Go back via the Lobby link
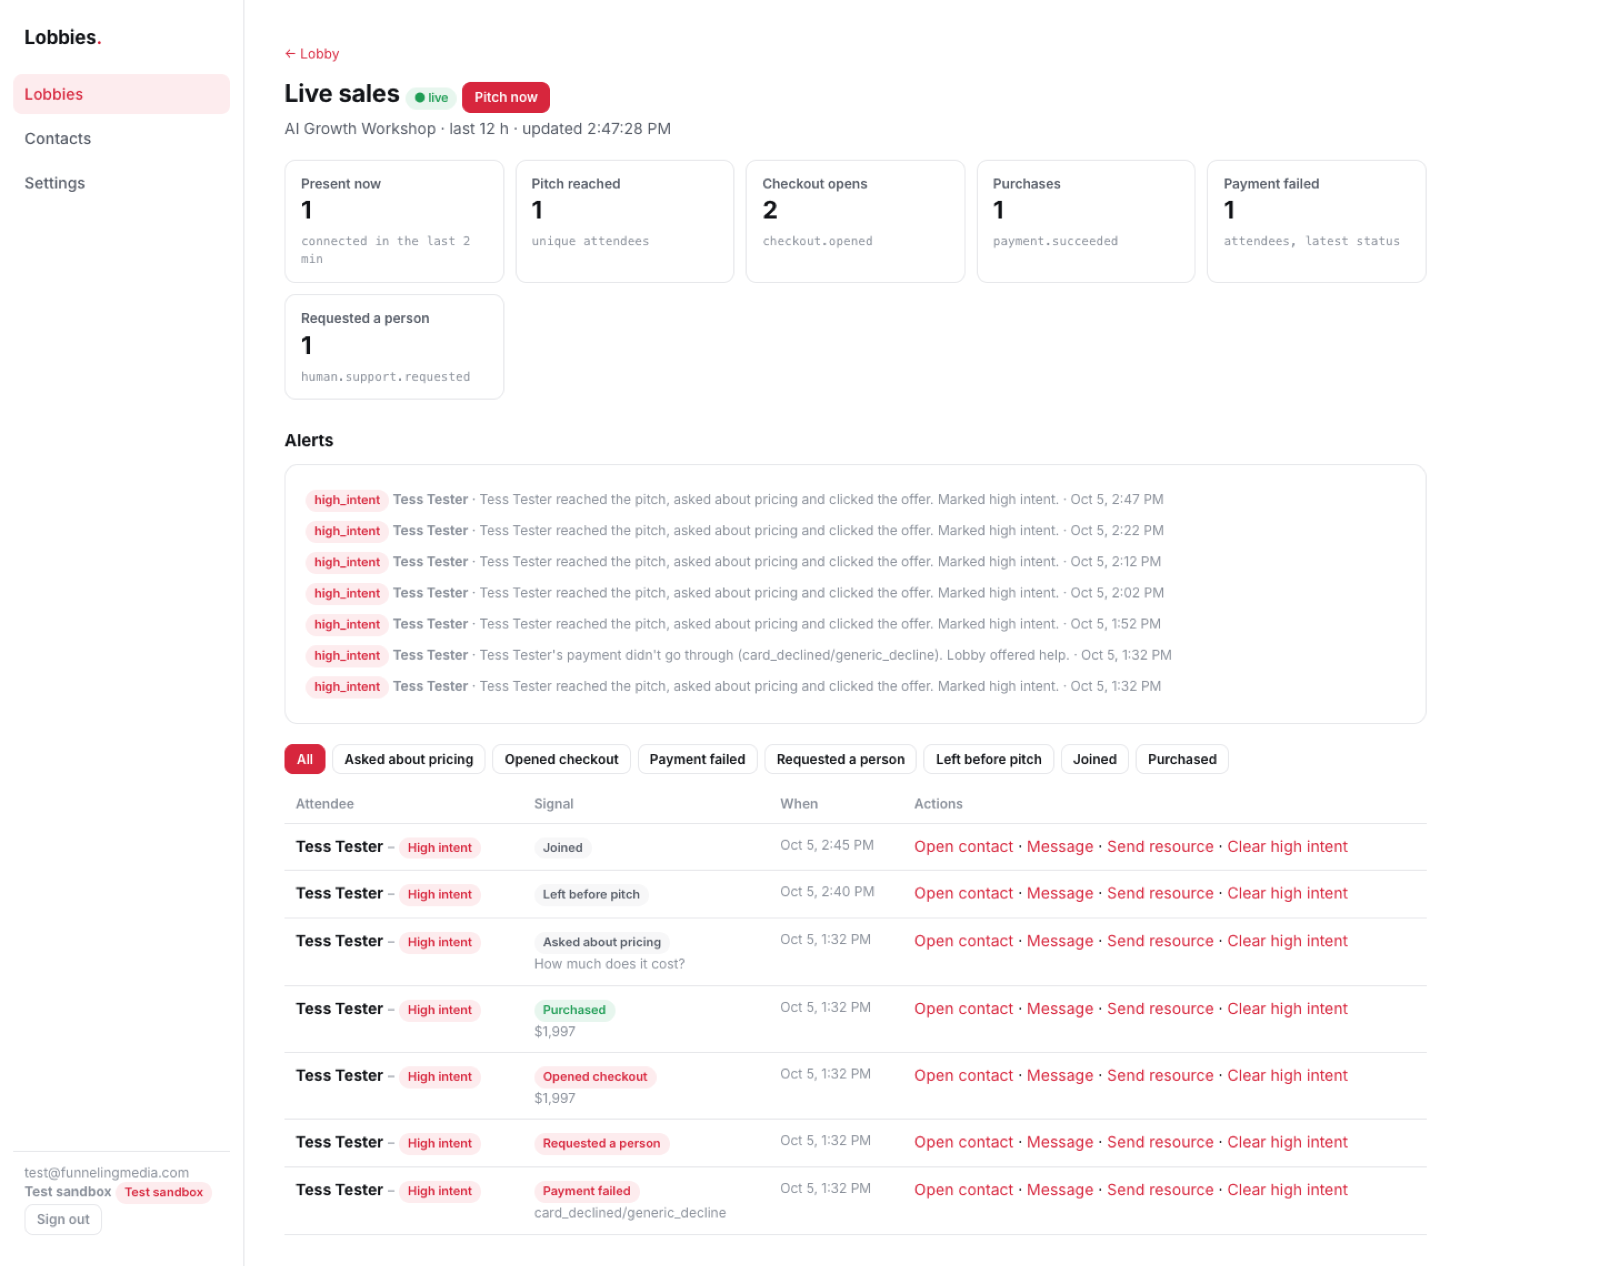1600x1266 pixels. (312, 54)
